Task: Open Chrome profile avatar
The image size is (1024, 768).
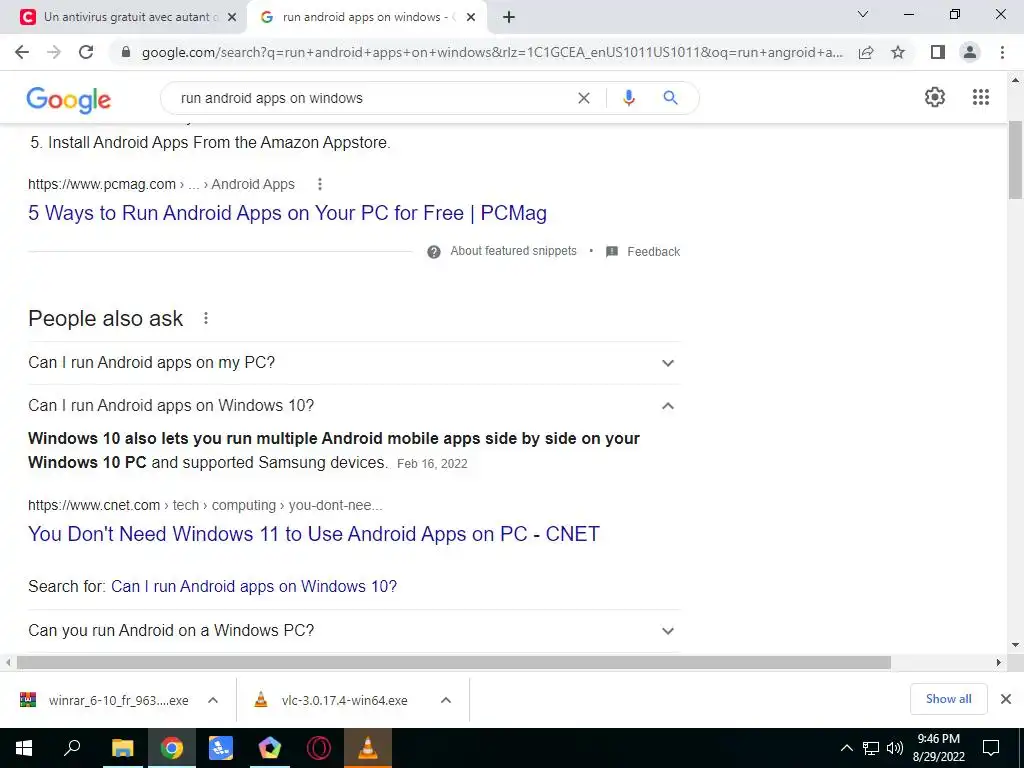Action: coord(970,52)
